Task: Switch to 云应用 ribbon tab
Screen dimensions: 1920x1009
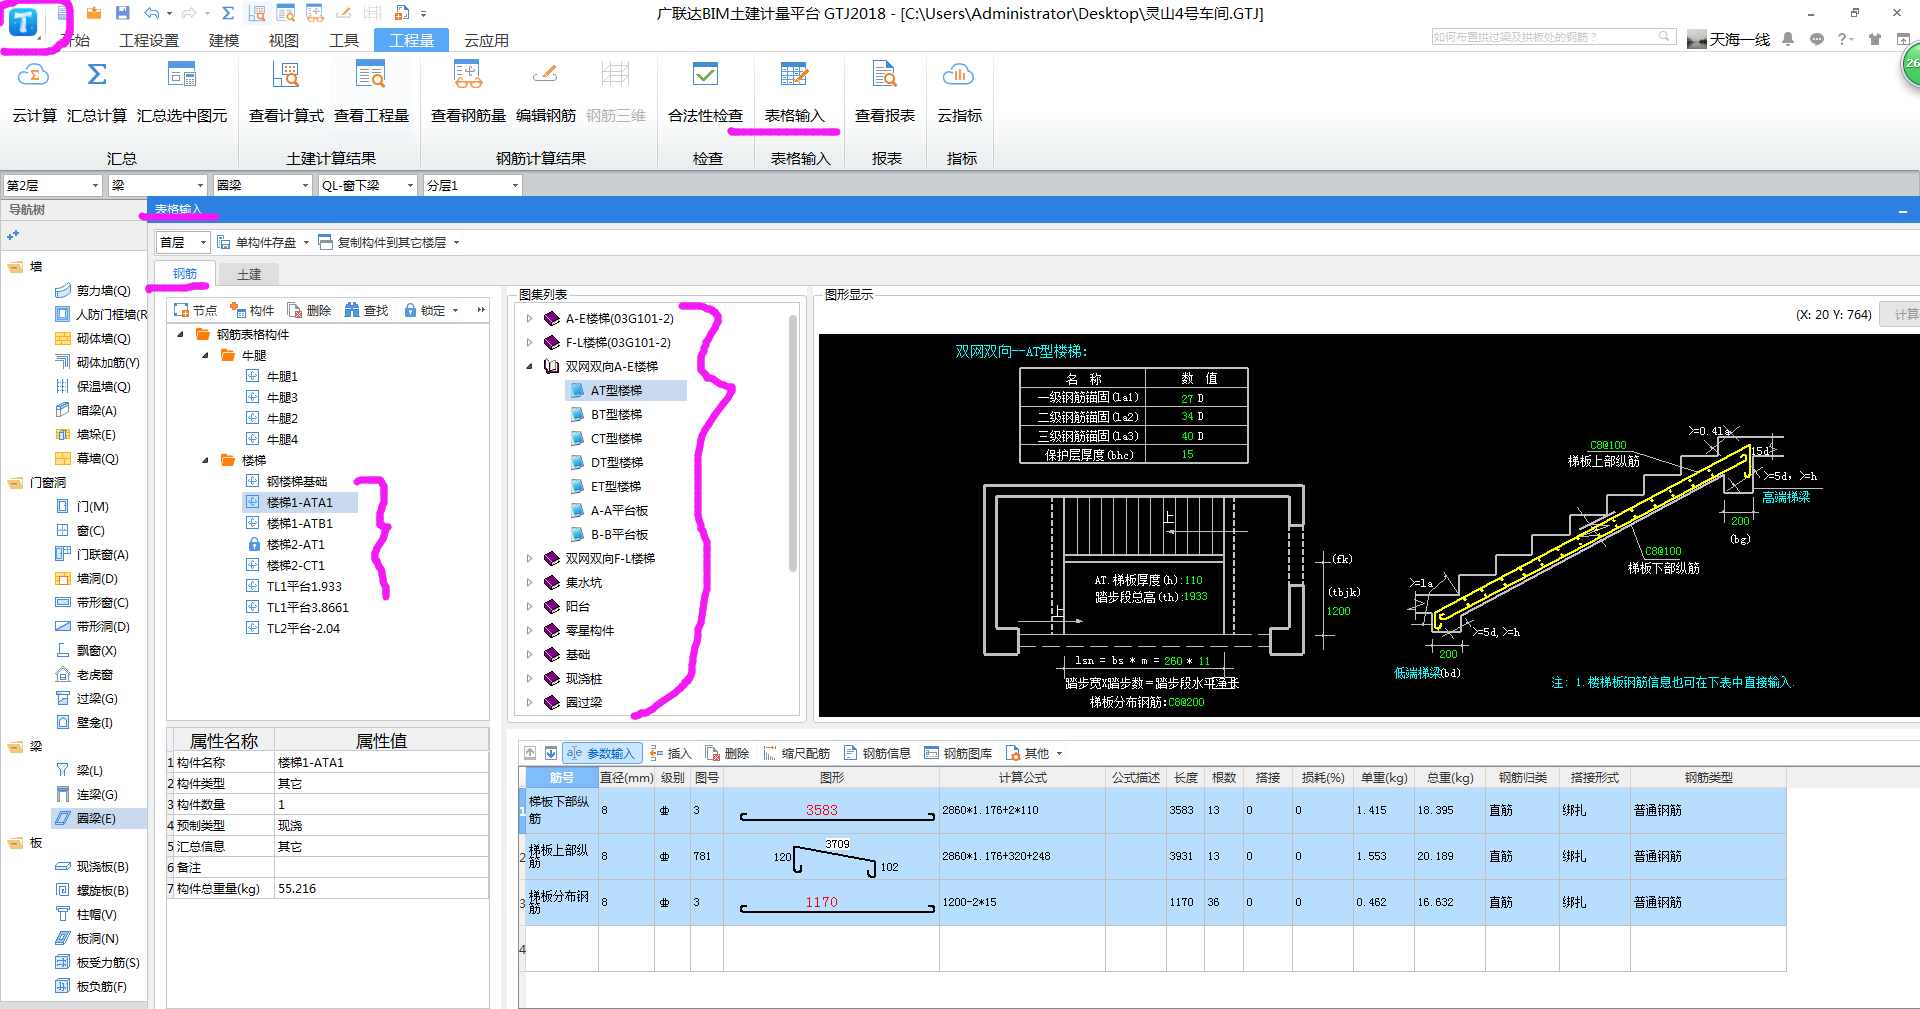Action: tap(486, 40)
